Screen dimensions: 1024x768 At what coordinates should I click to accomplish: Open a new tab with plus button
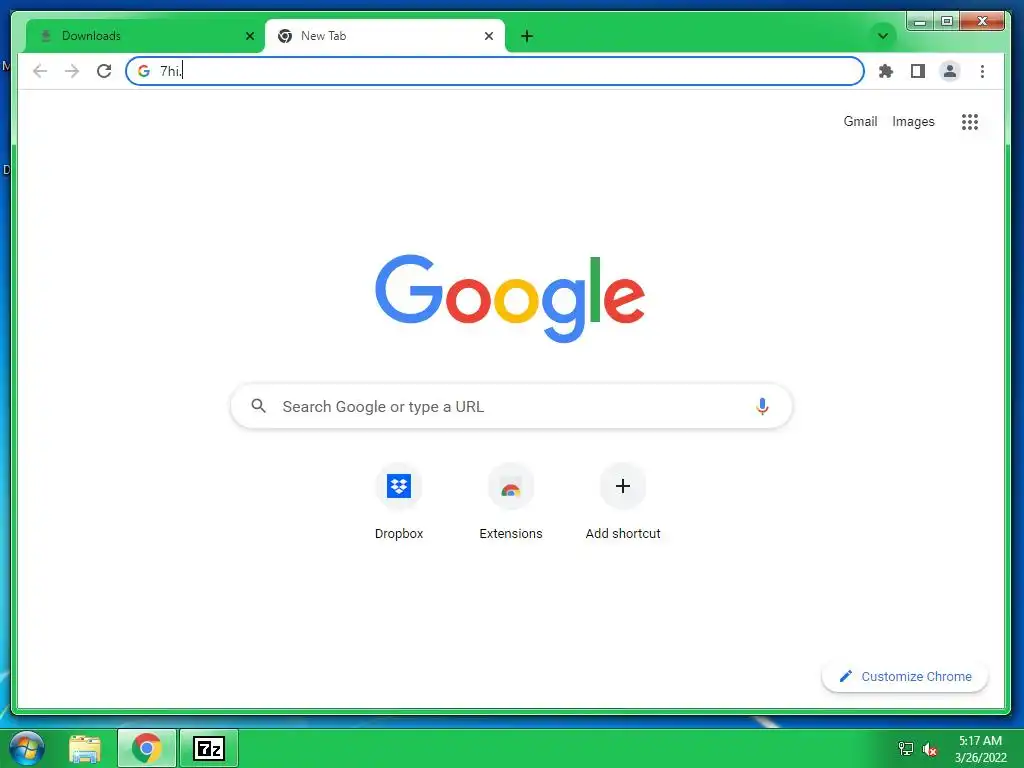[527, 36]
